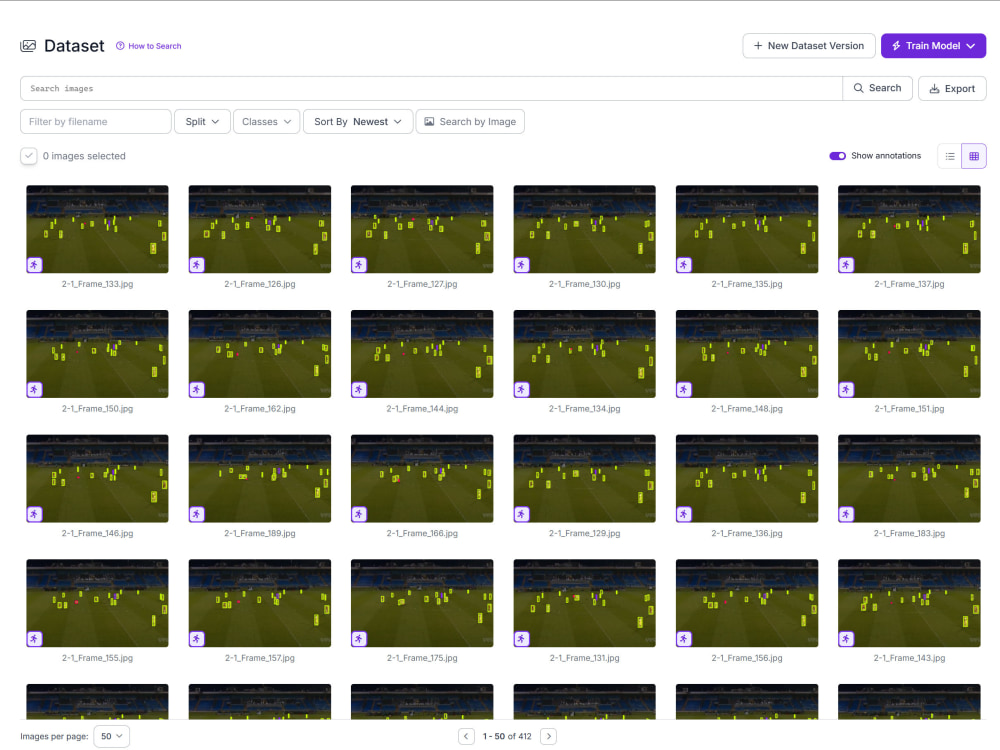This screenshot has height=750, width=1000.
Task: Tick the select all images checkbox
Action: point(29,156)
